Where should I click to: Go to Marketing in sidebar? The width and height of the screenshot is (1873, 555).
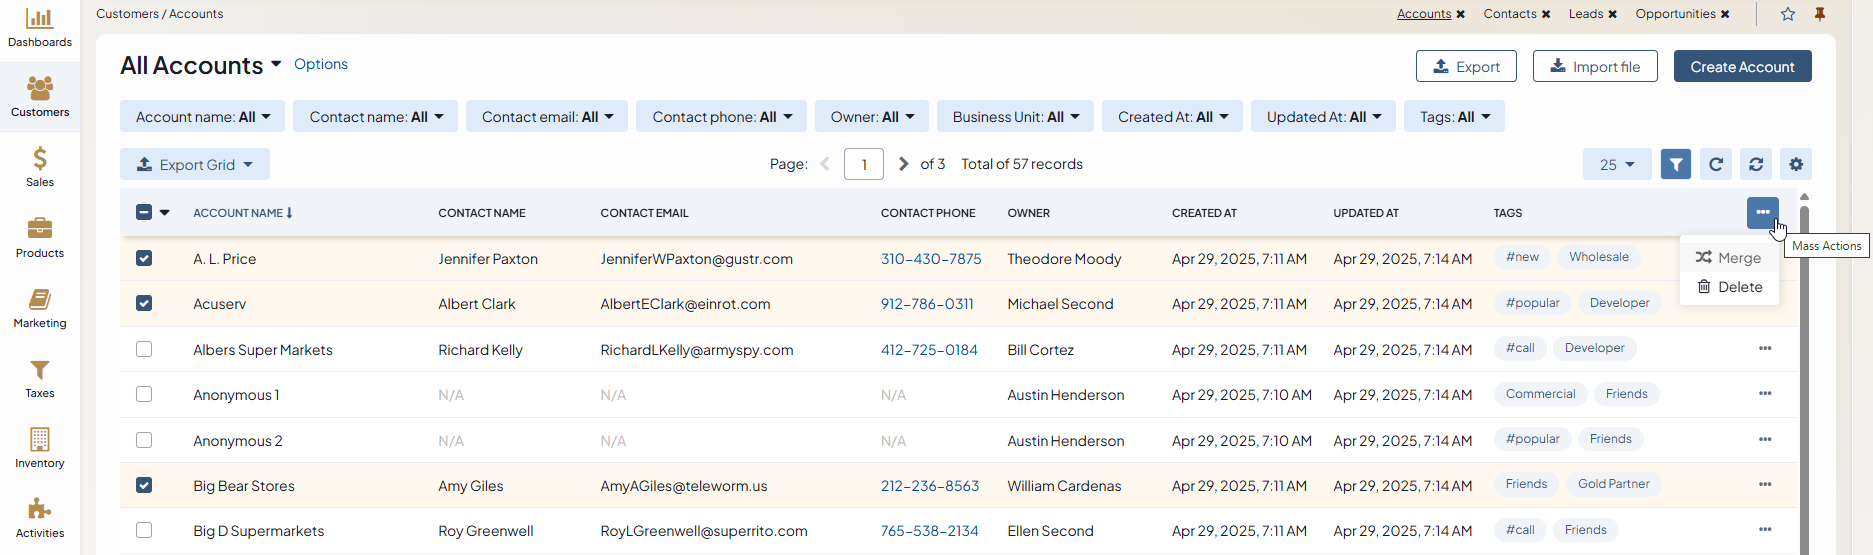tap(40, 308)
